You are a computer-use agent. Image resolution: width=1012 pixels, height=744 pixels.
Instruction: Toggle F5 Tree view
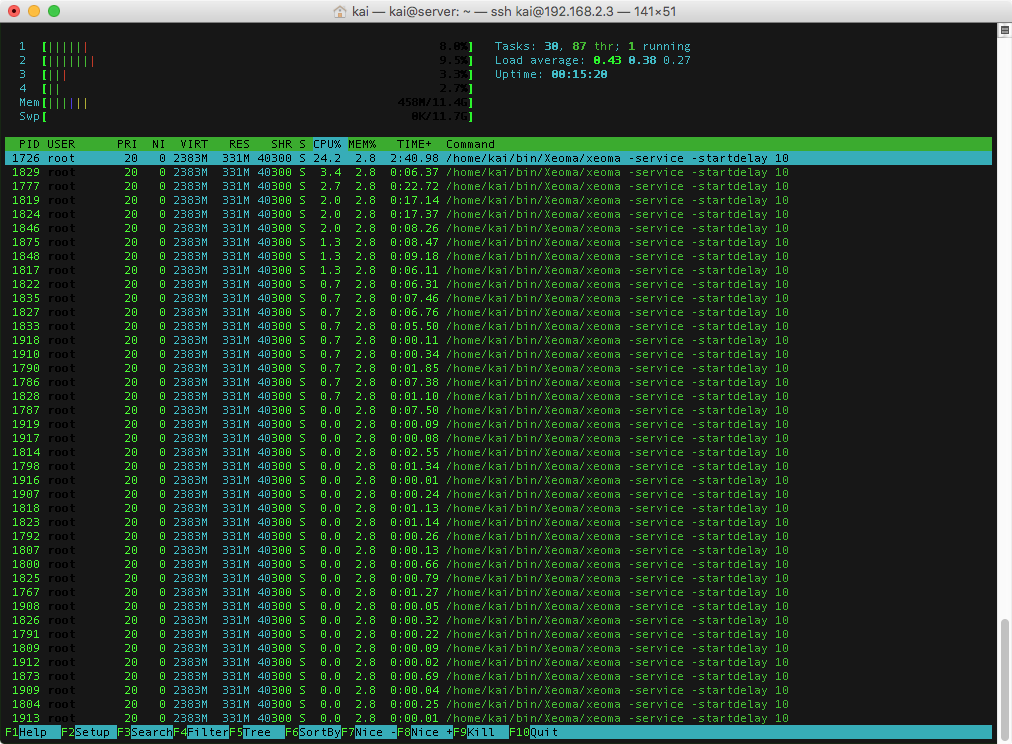[257, 732]
